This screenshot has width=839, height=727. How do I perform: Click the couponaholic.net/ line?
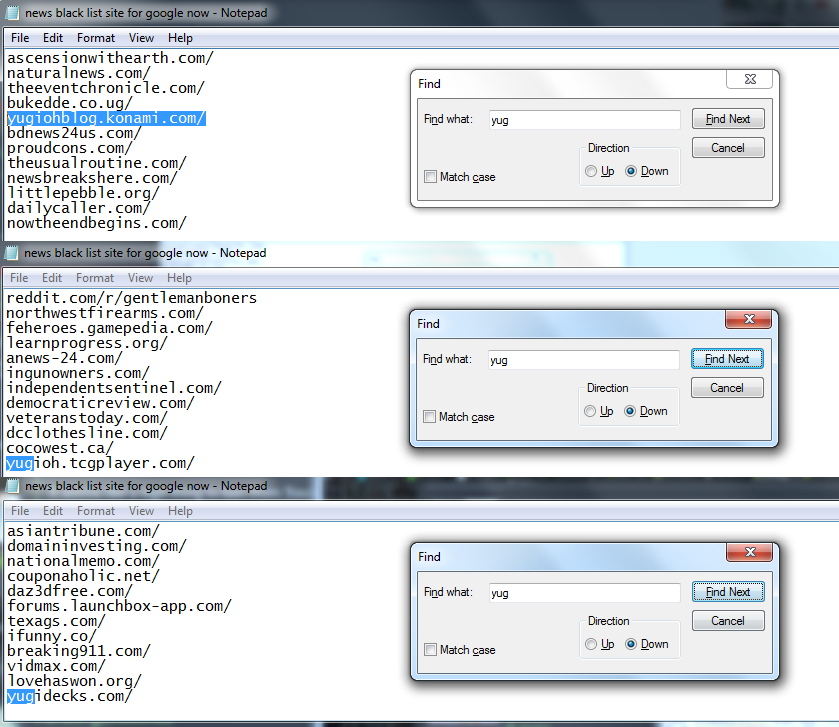tap(83, 576)
